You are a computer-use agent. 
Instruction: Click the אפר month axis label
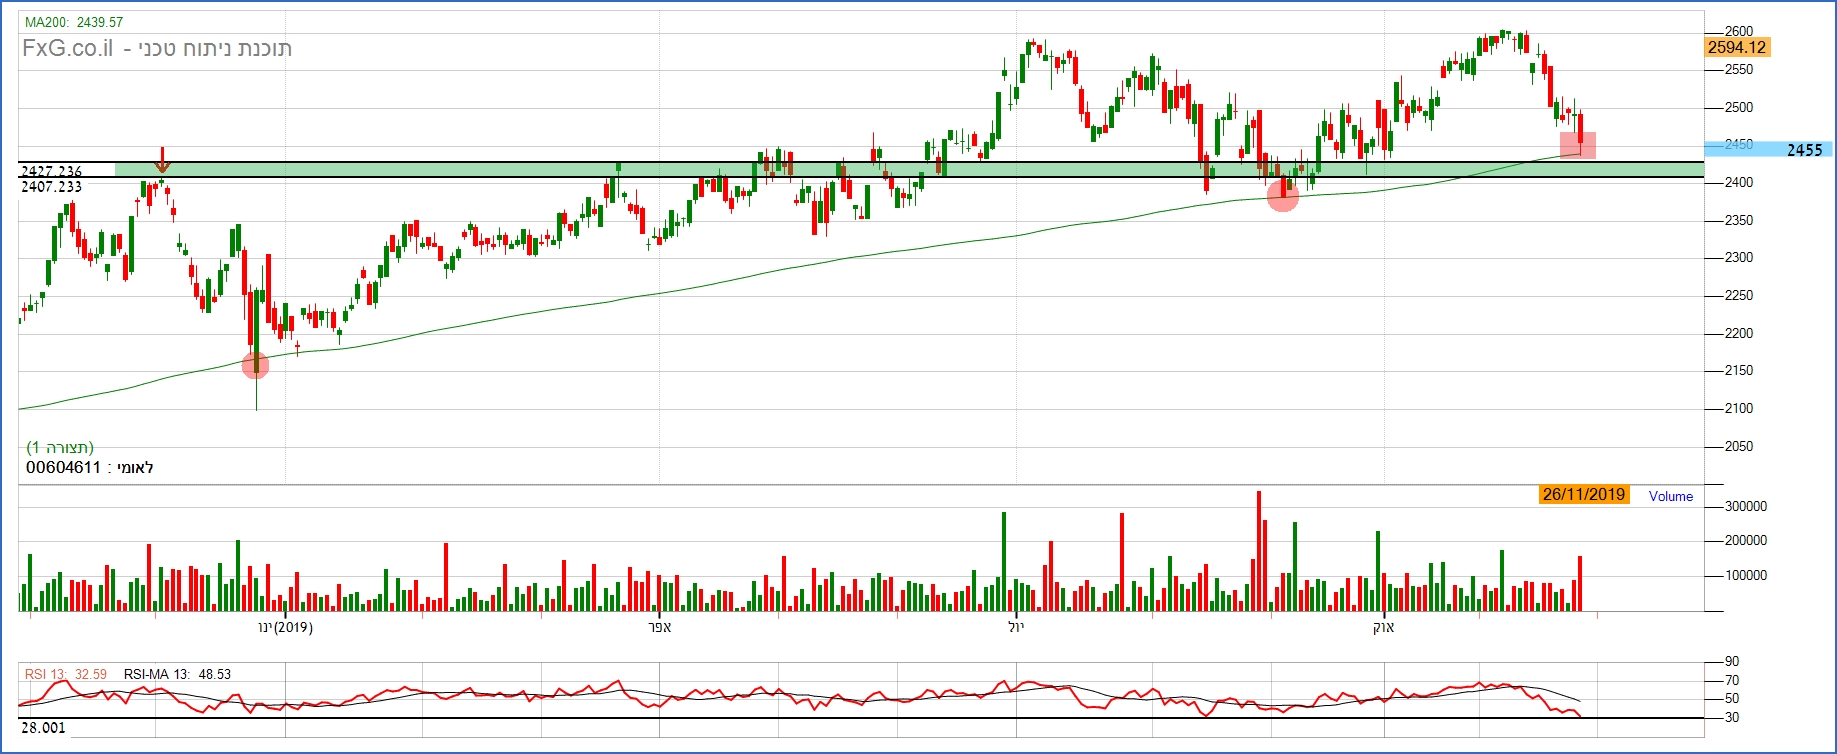pyautogui.click(x=660, y=627)
